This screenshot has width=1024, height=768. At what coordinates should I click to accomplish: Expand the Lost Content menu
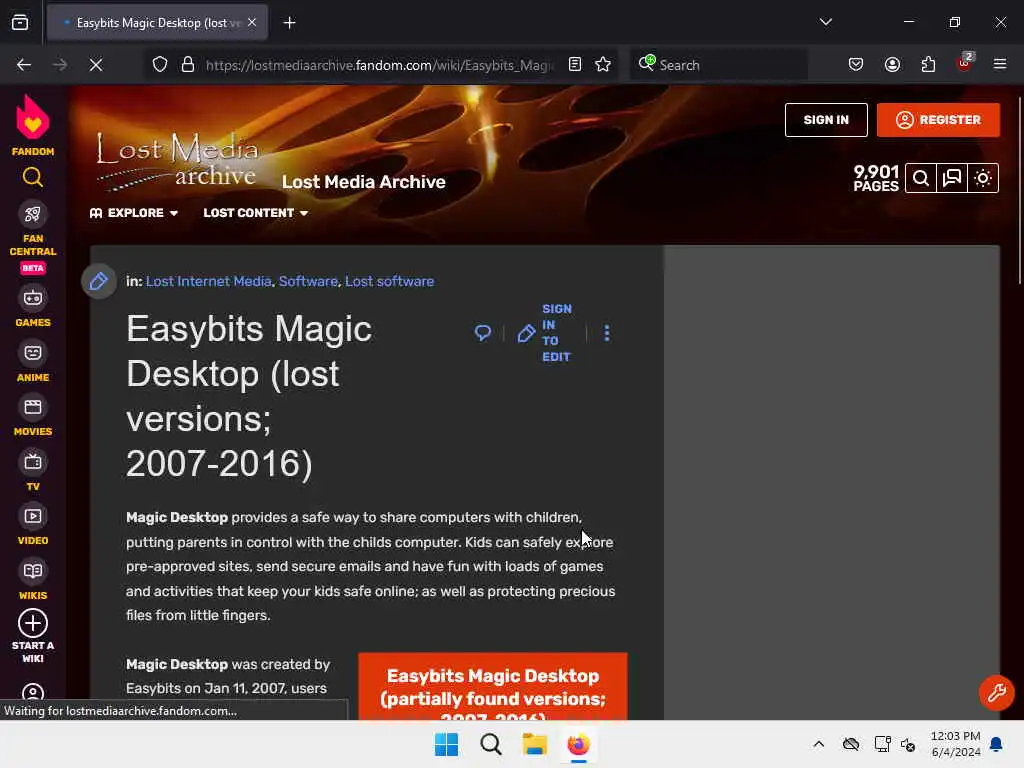pyautogui.click(x=255, y=213)
